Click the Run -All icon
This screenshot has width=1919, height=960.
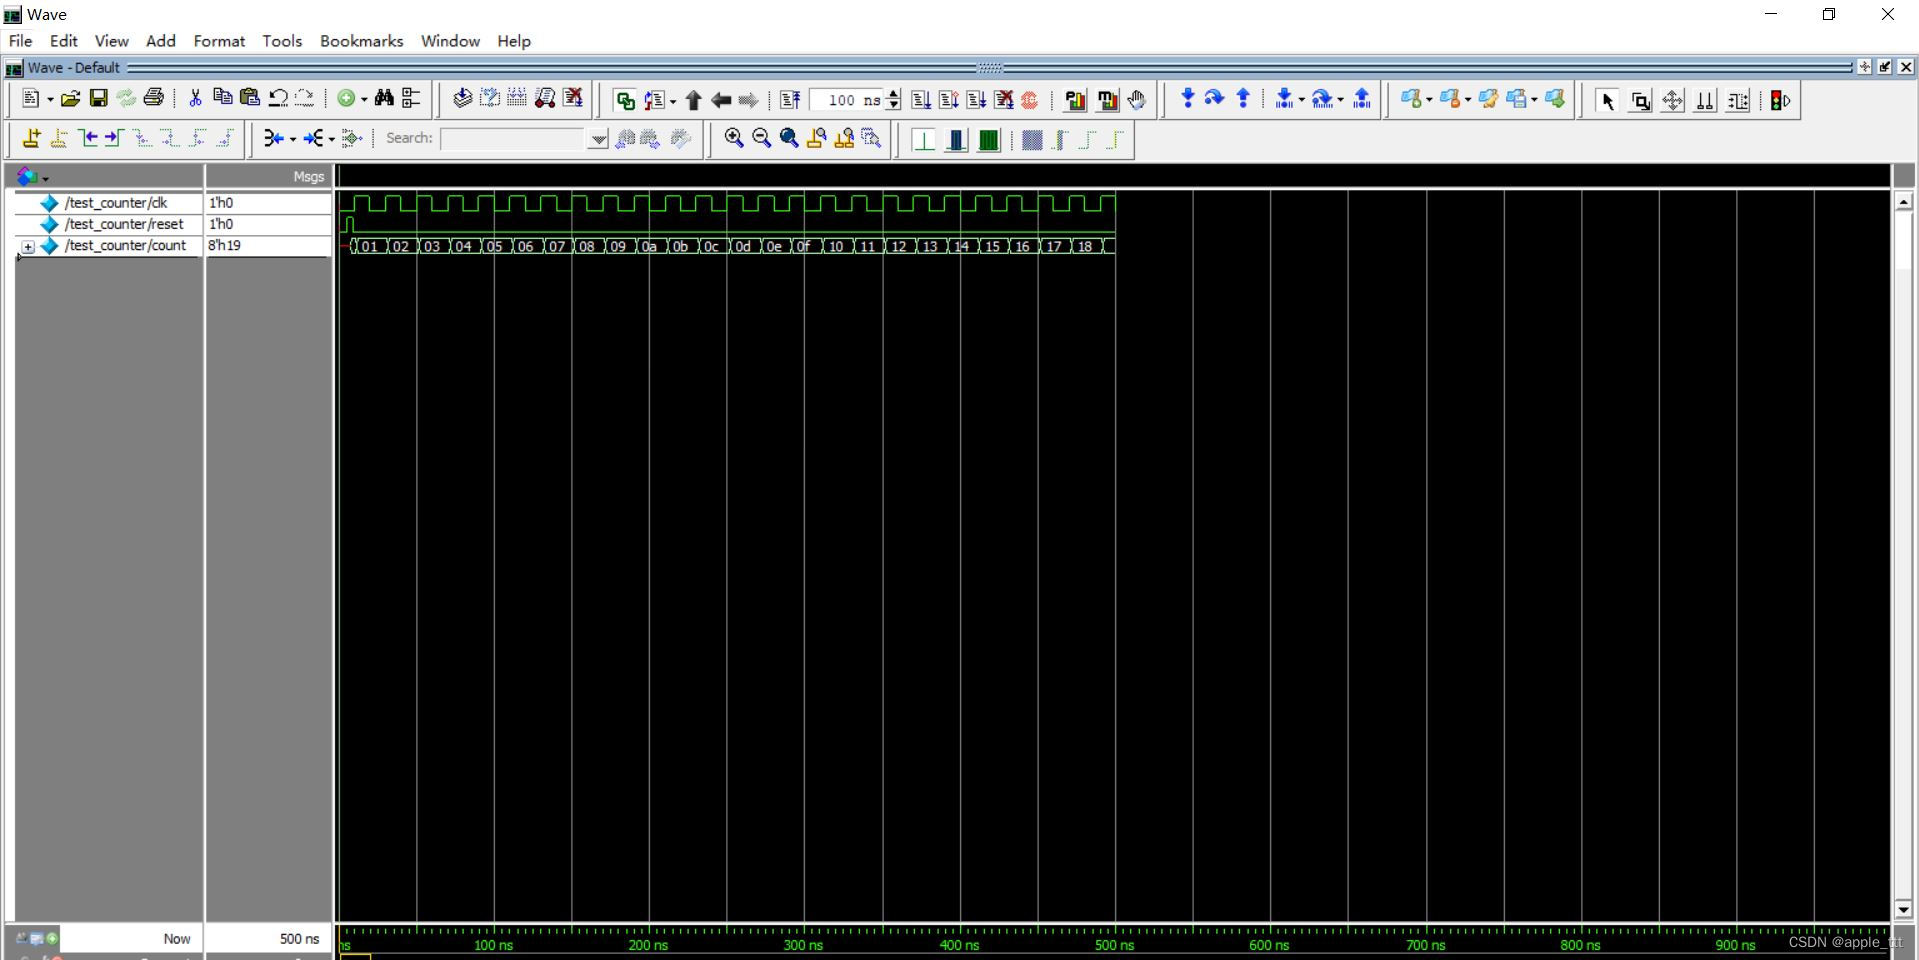coord(976,100)
